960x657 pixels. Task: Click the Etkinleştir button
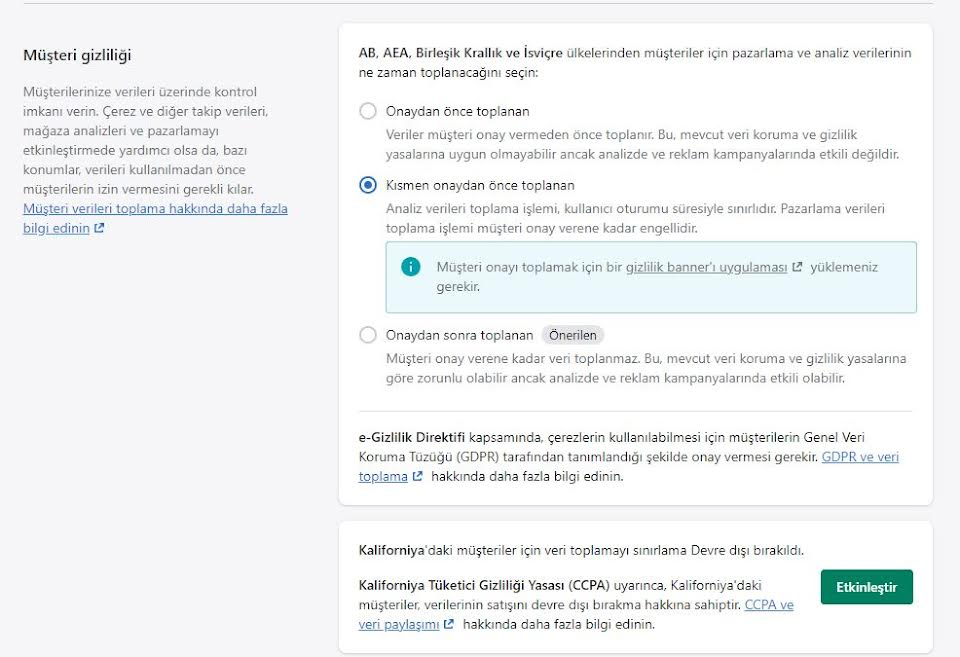pyautogui.click(x=866, y=587)
